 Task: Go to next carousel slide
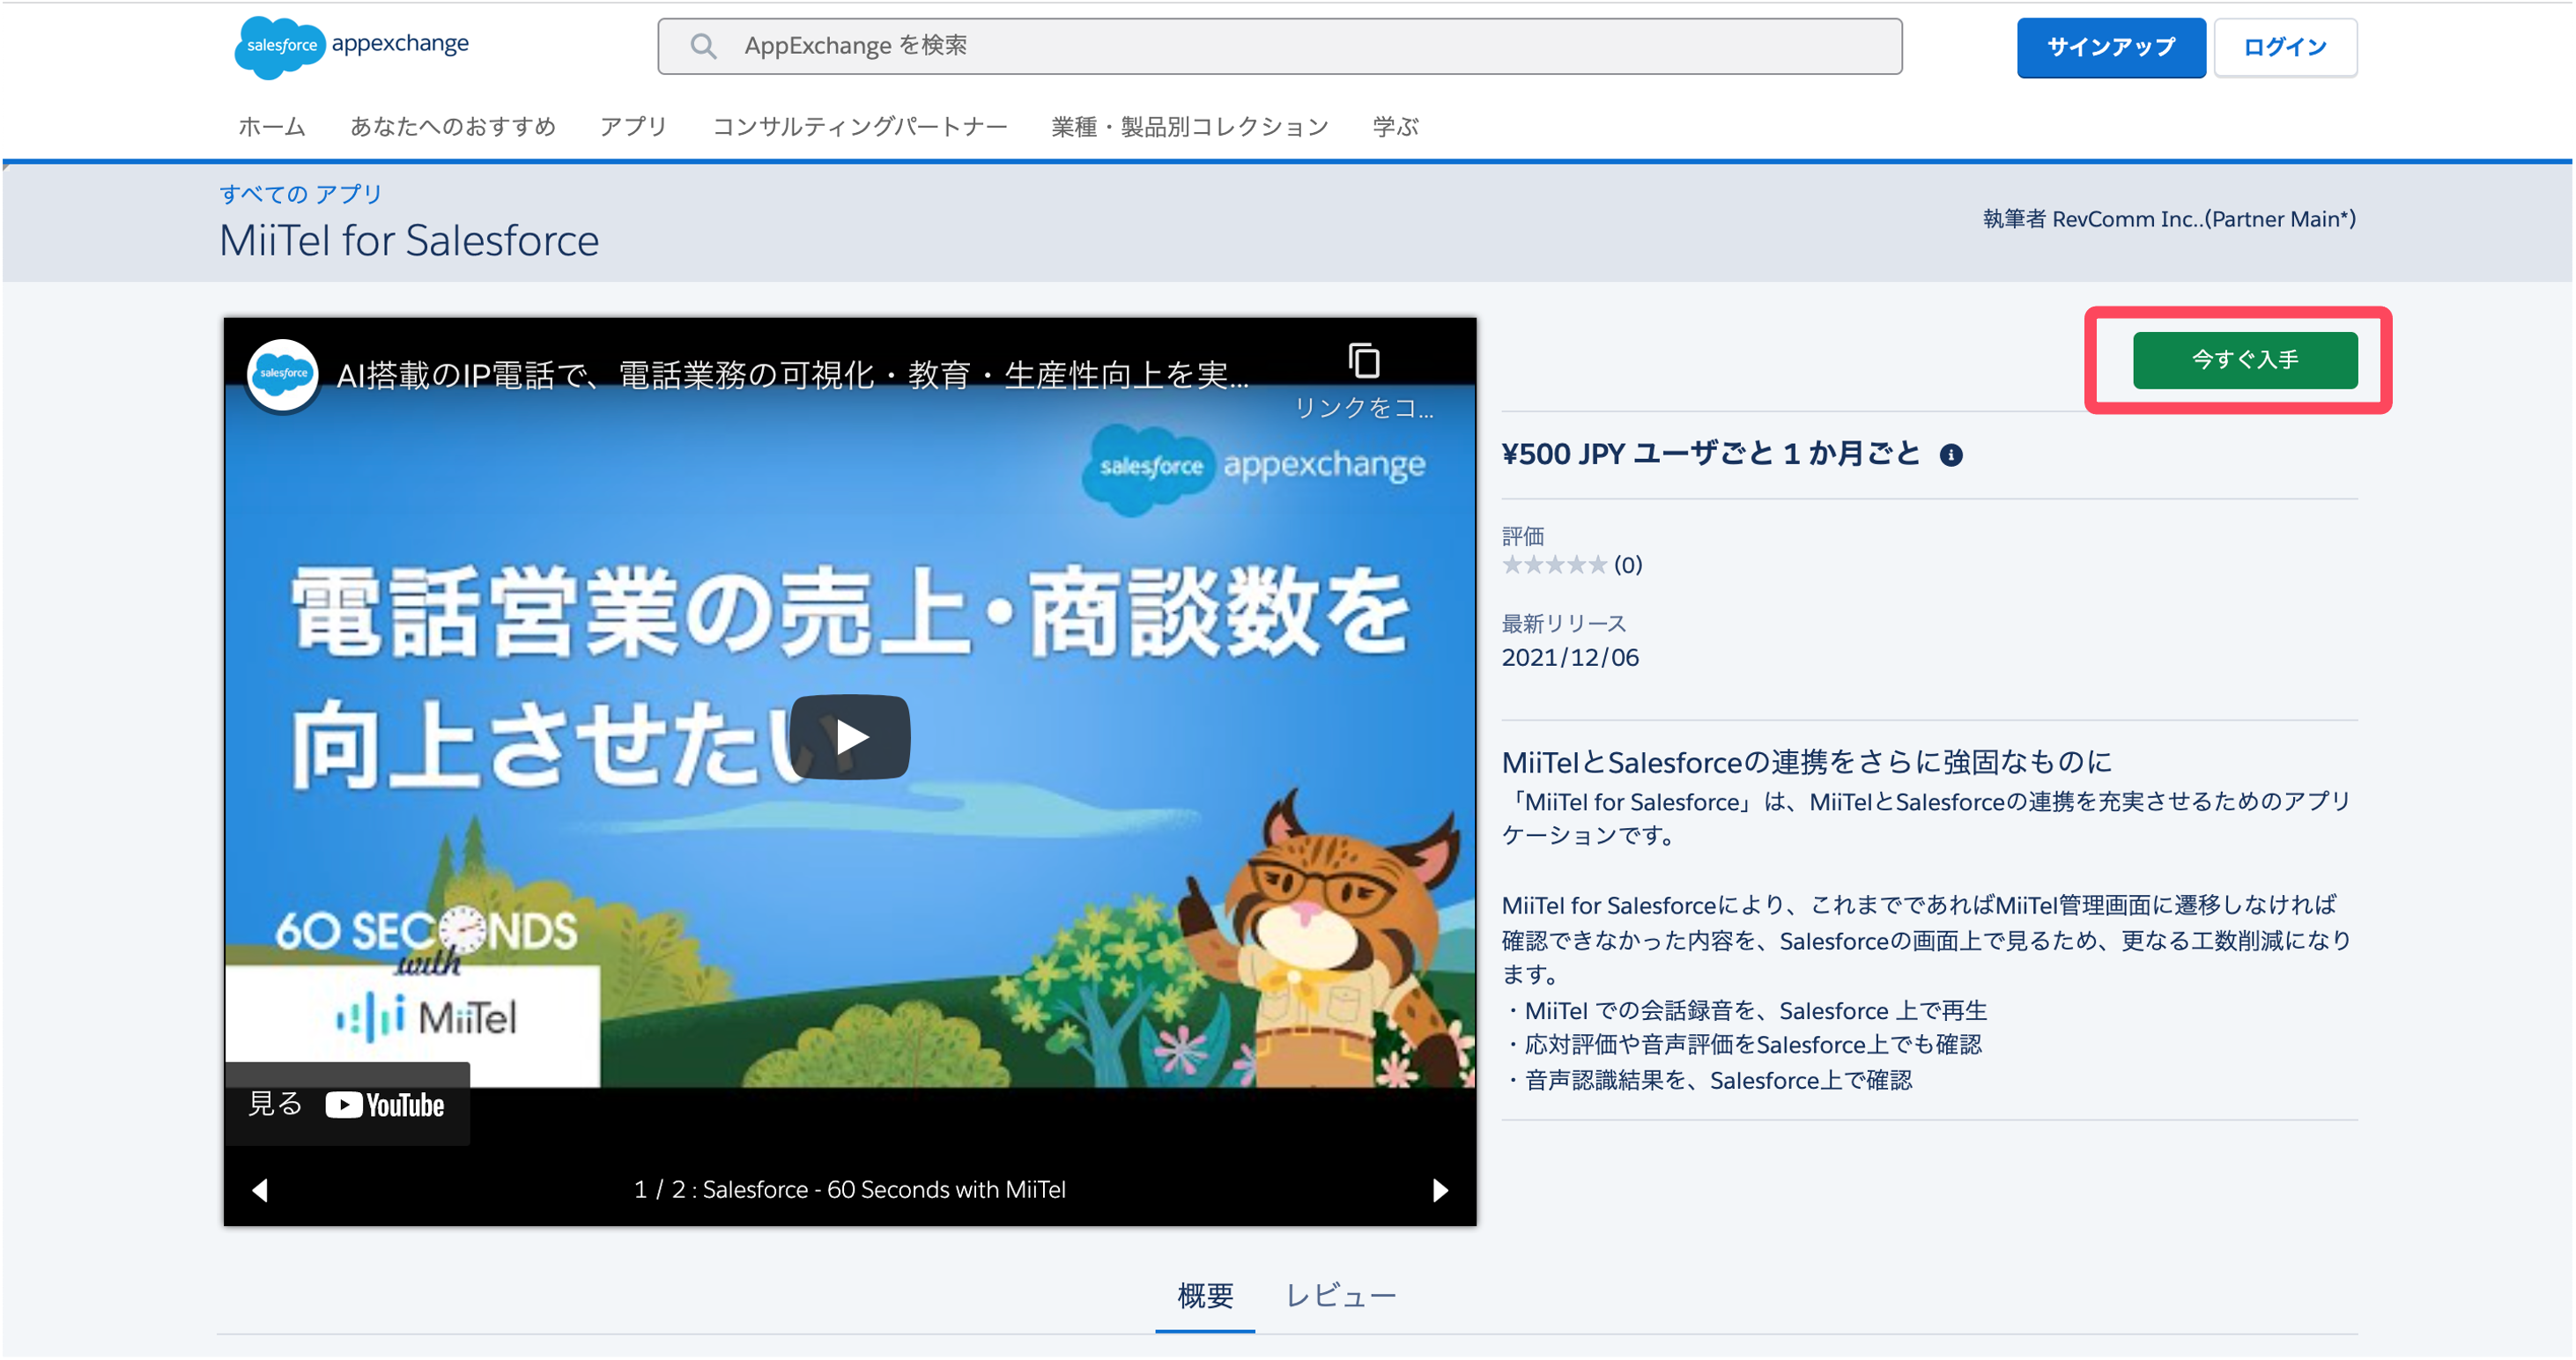1439,1190
